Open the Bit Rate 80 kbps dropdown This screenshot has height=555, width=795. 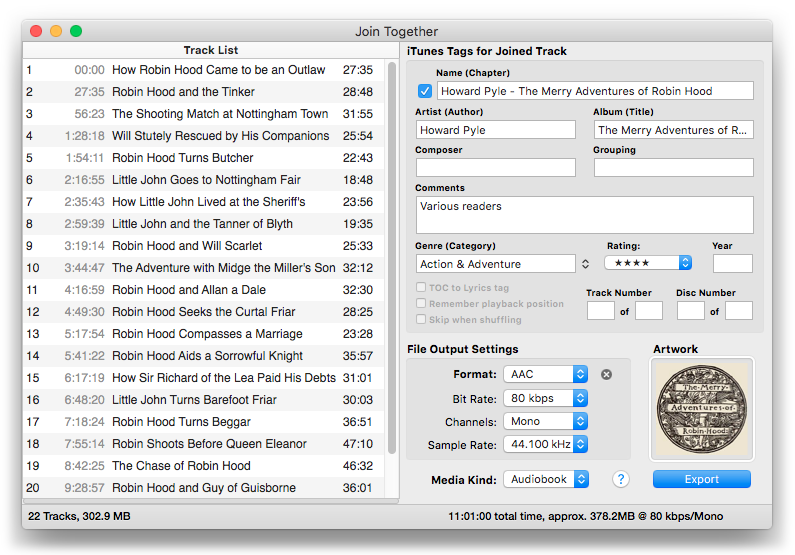point(546,398)
